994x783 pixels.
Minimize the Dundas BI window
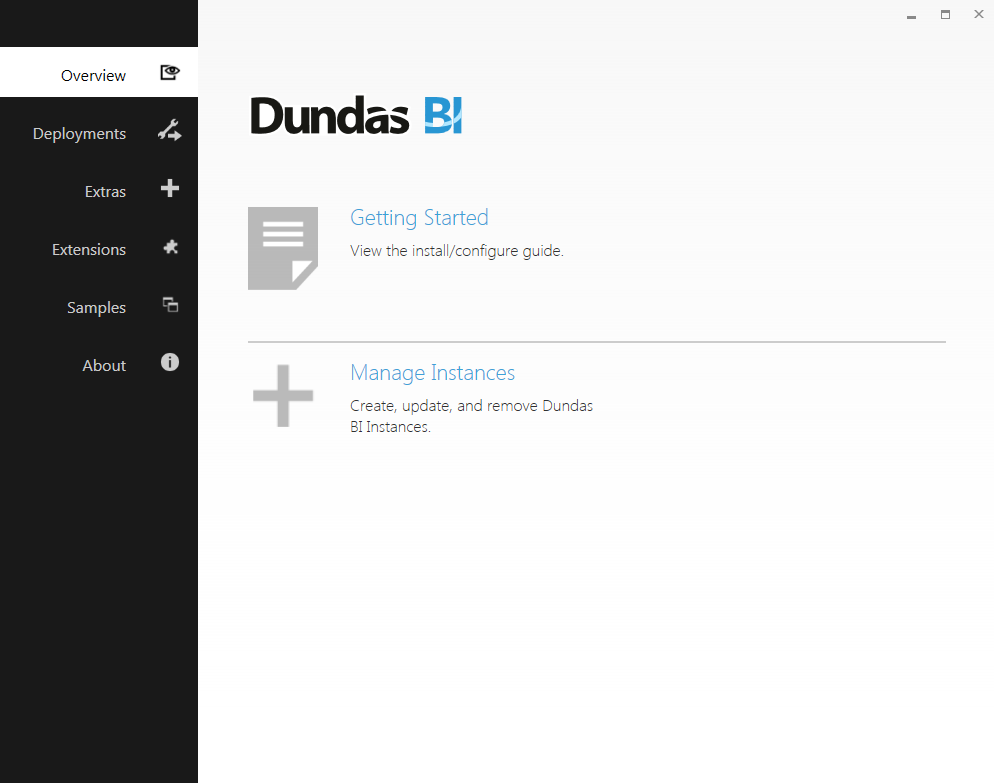coord(911,15)
